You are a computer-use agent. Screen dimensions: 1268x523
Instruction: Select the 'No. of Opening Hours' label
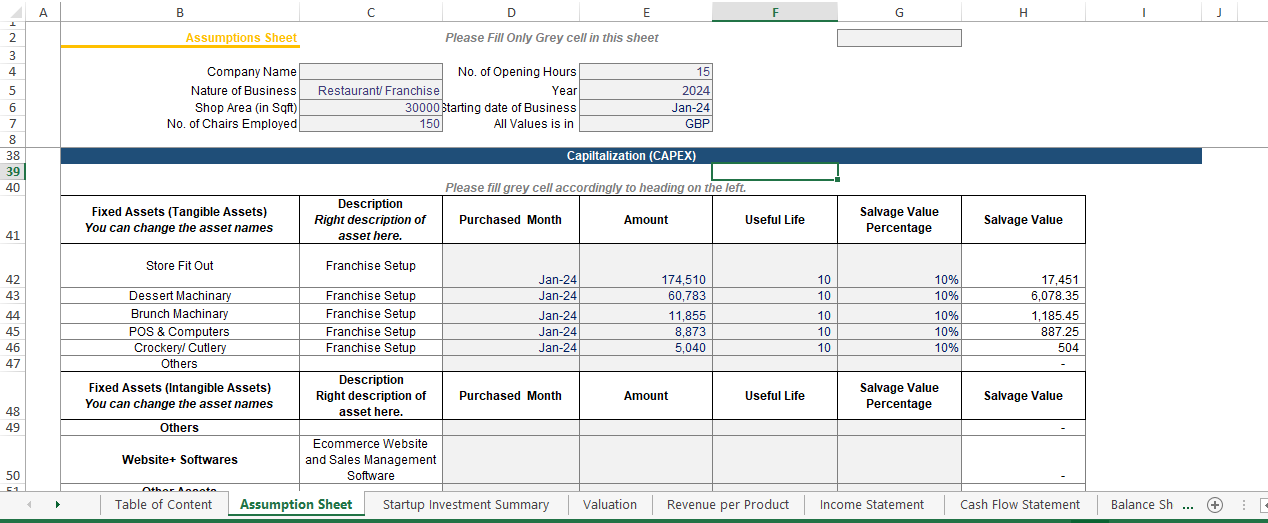(x=517, y=72)
